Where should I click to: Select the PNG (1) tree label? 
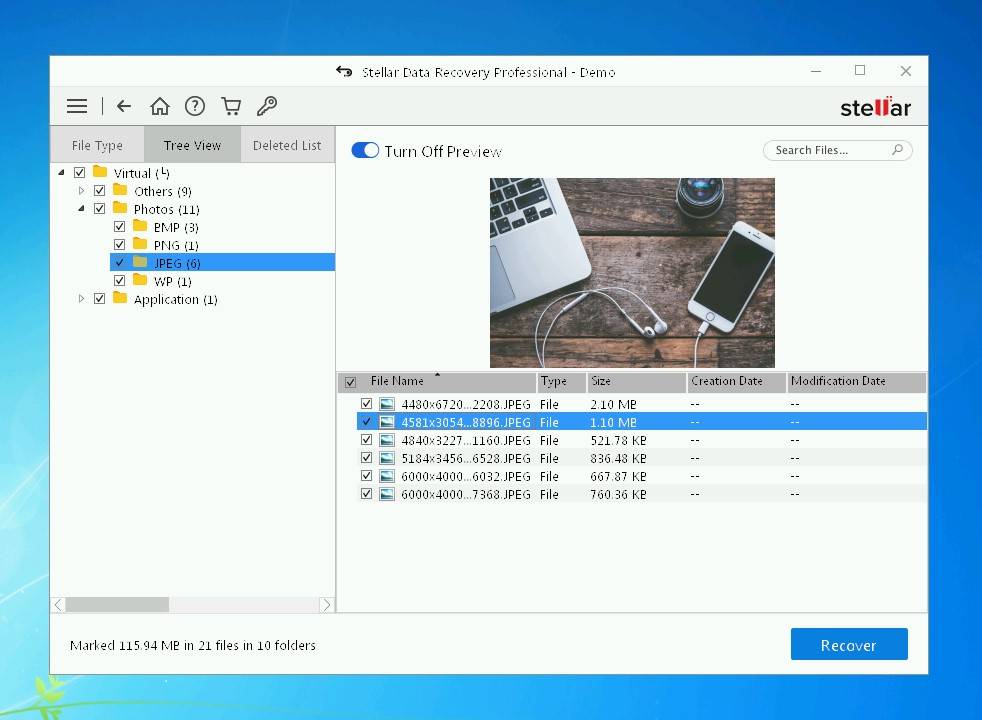(176, 245)
